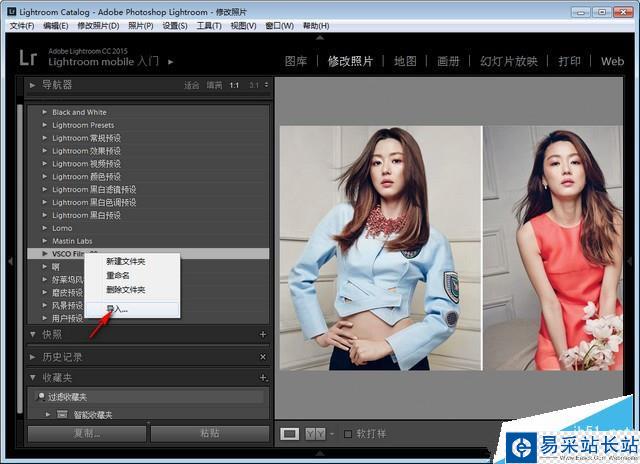Click the Lr logo icon
640x464 pixels.
[28, 58]
